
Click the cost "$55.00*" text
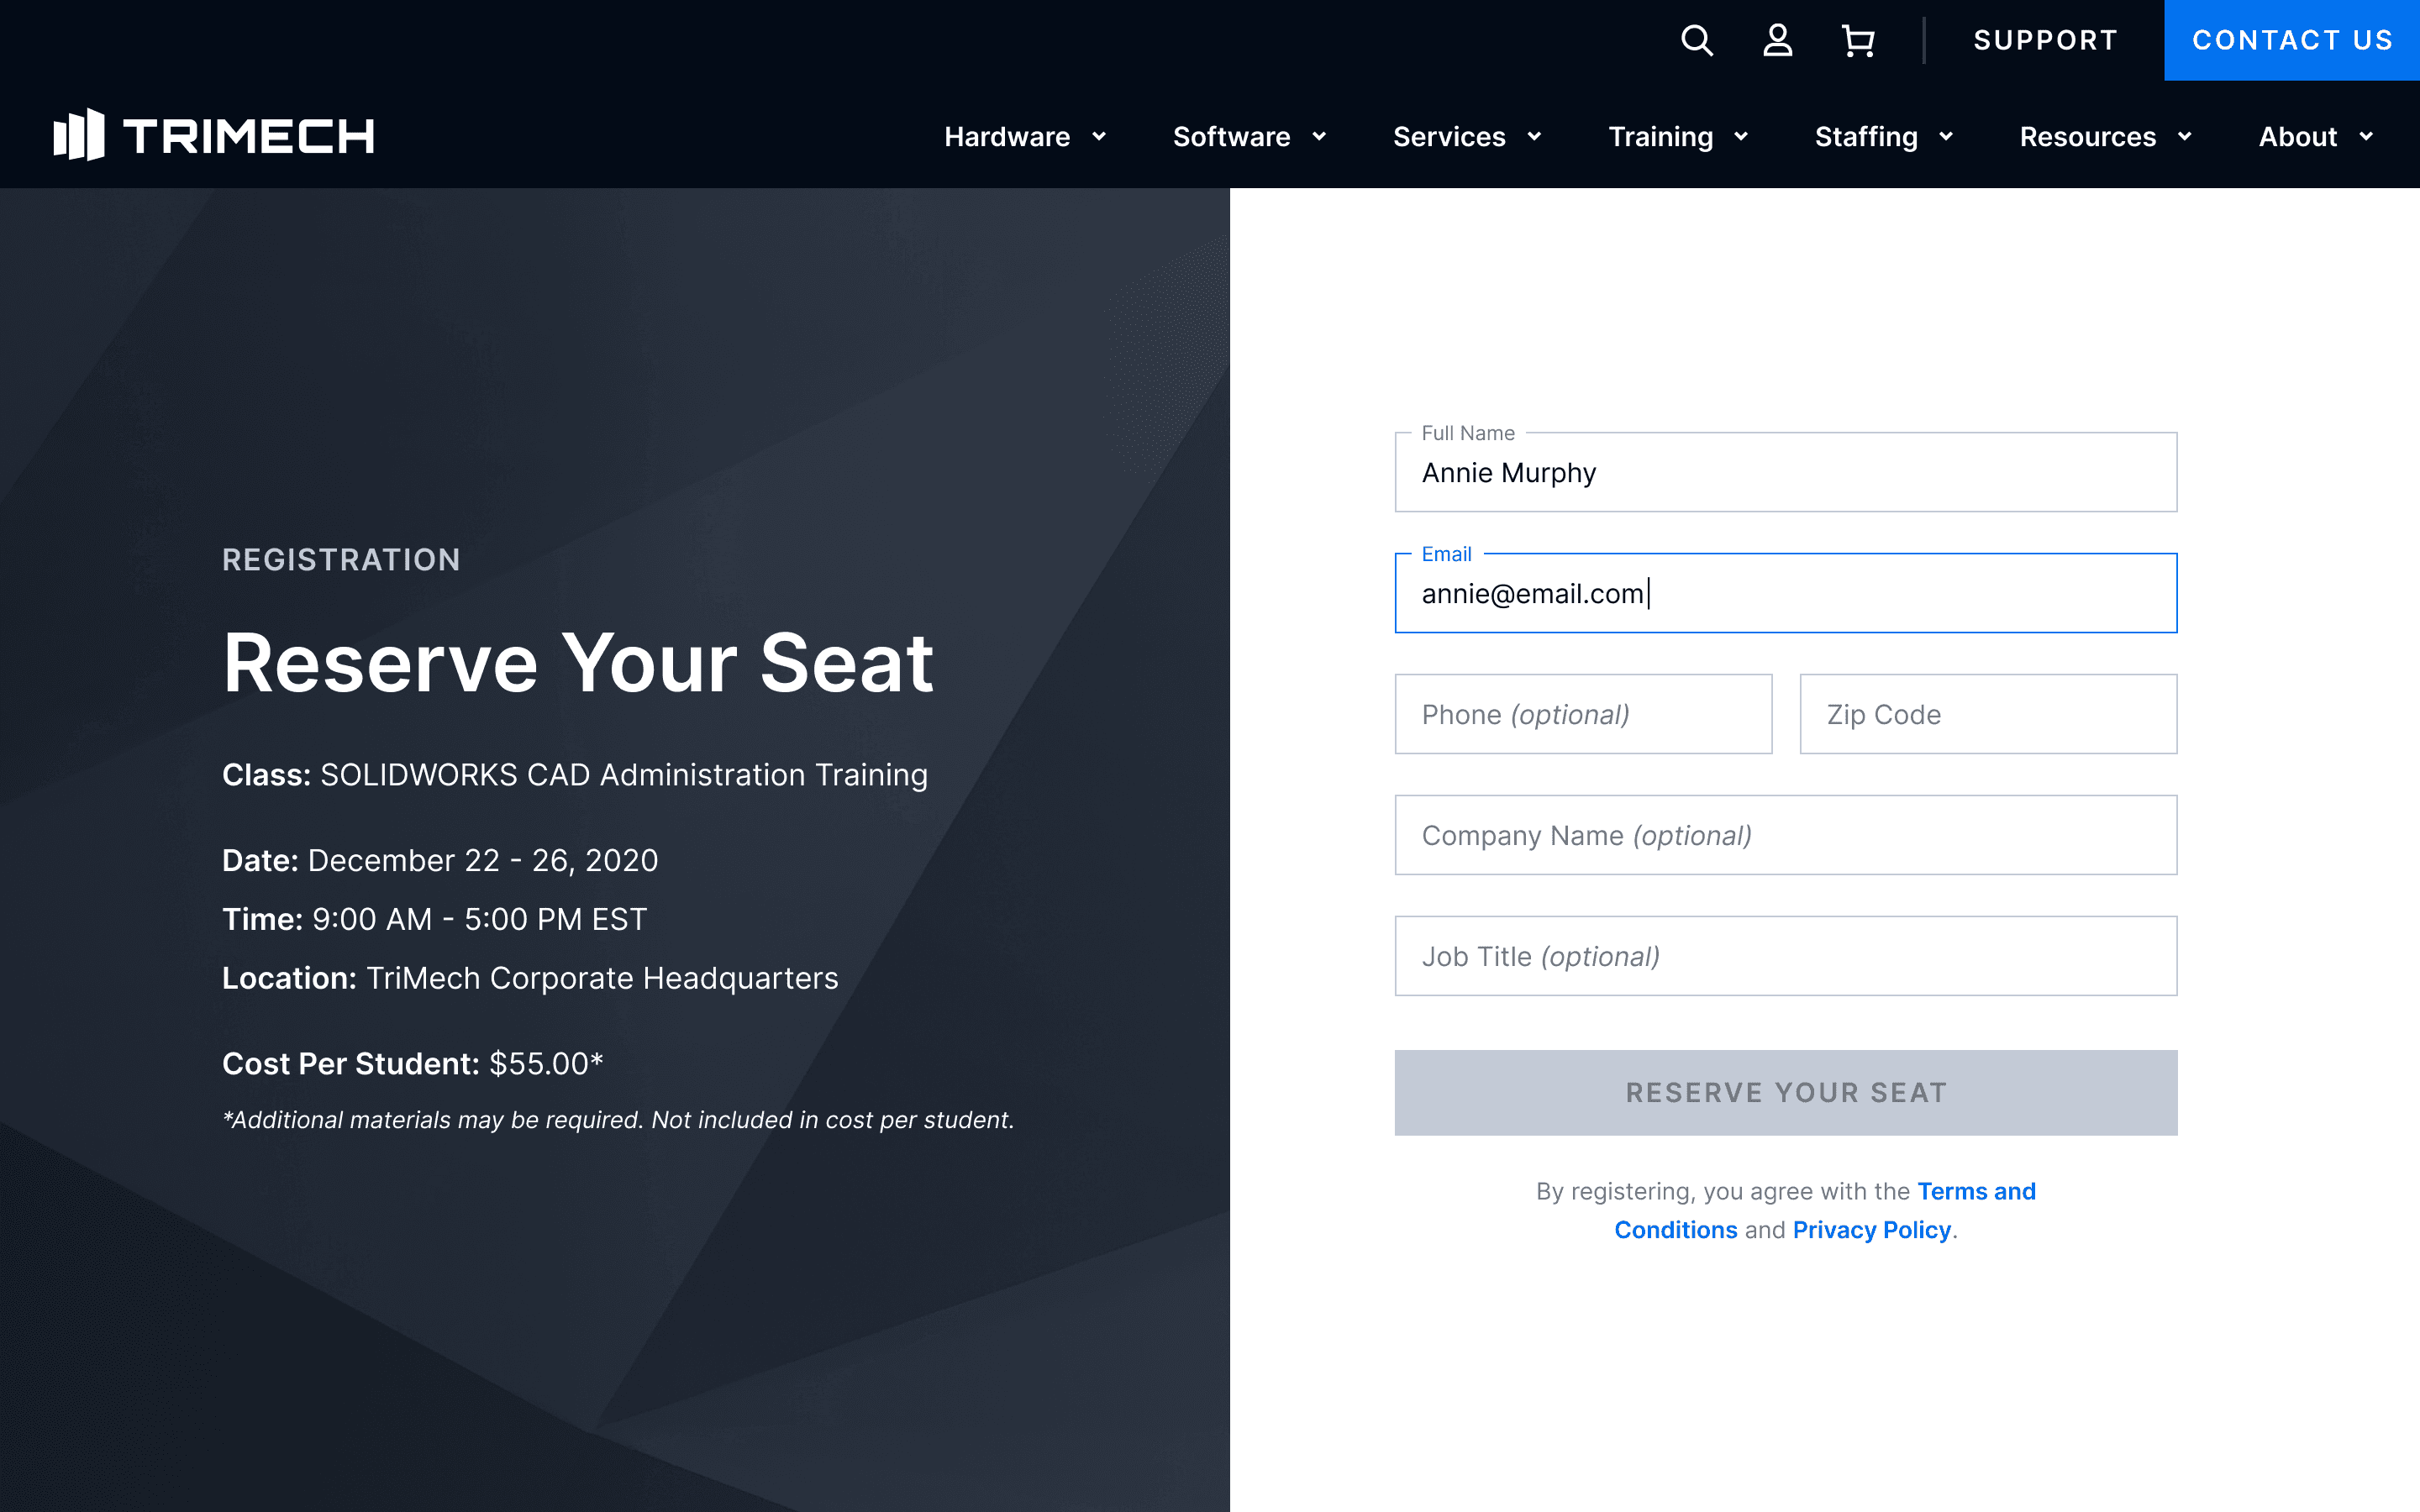pyautogui.click(x=546, y=1063)
